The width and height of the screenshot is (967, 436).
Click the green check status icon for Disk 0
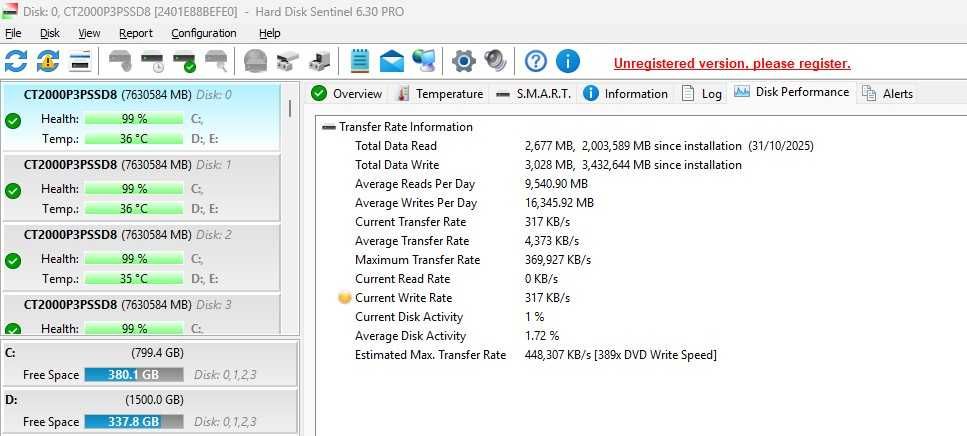(x=13, y=121)
